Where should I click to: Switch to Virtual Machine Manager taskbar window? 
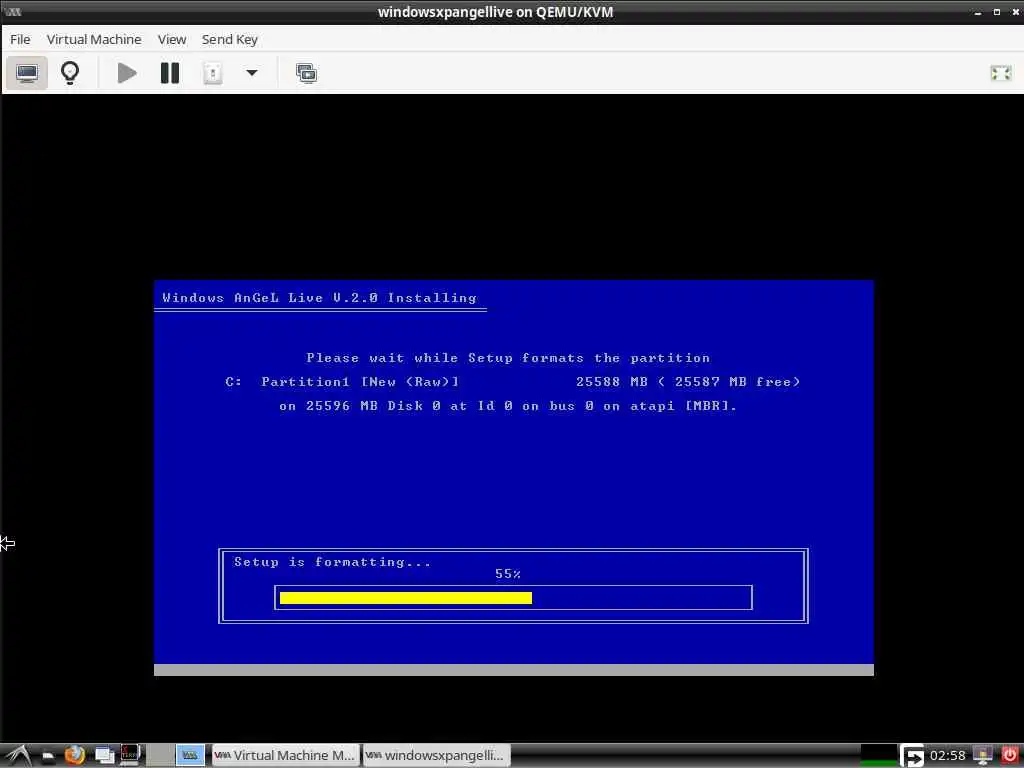285,756
